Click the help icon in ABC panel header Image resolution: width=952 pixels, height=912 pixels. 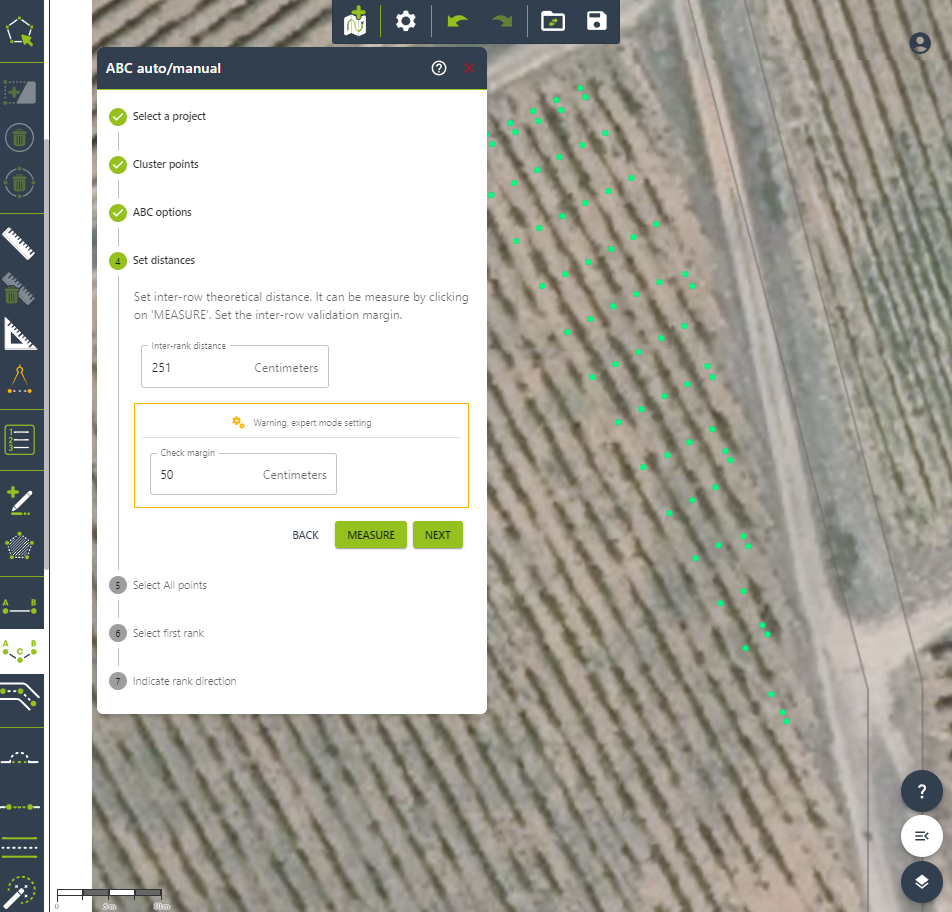(438, 68)
